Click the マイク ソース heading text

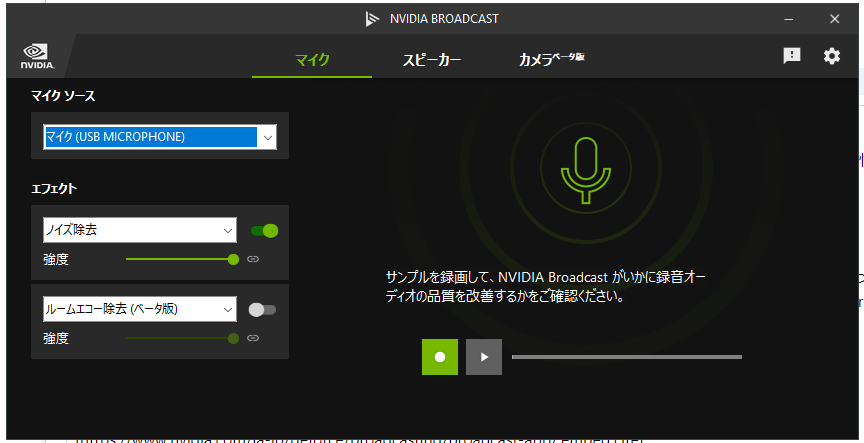[63, 96]
